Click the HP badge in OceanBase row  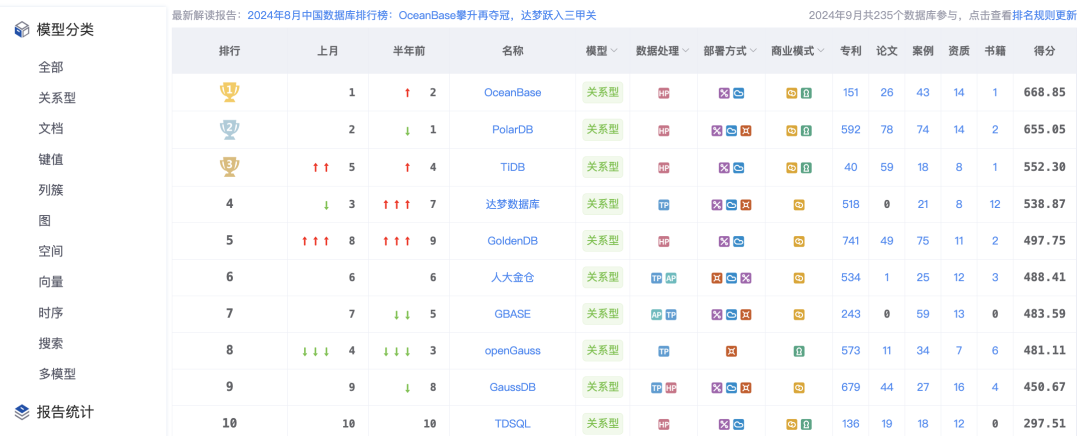tap(664, 93)
